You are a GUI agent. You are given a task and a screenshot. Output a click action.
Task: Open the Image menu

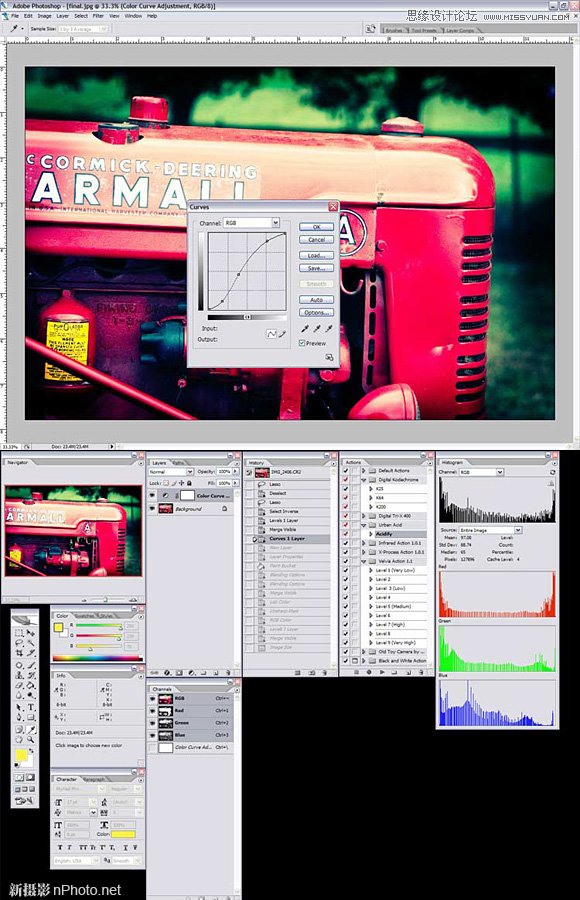(44, 16)
